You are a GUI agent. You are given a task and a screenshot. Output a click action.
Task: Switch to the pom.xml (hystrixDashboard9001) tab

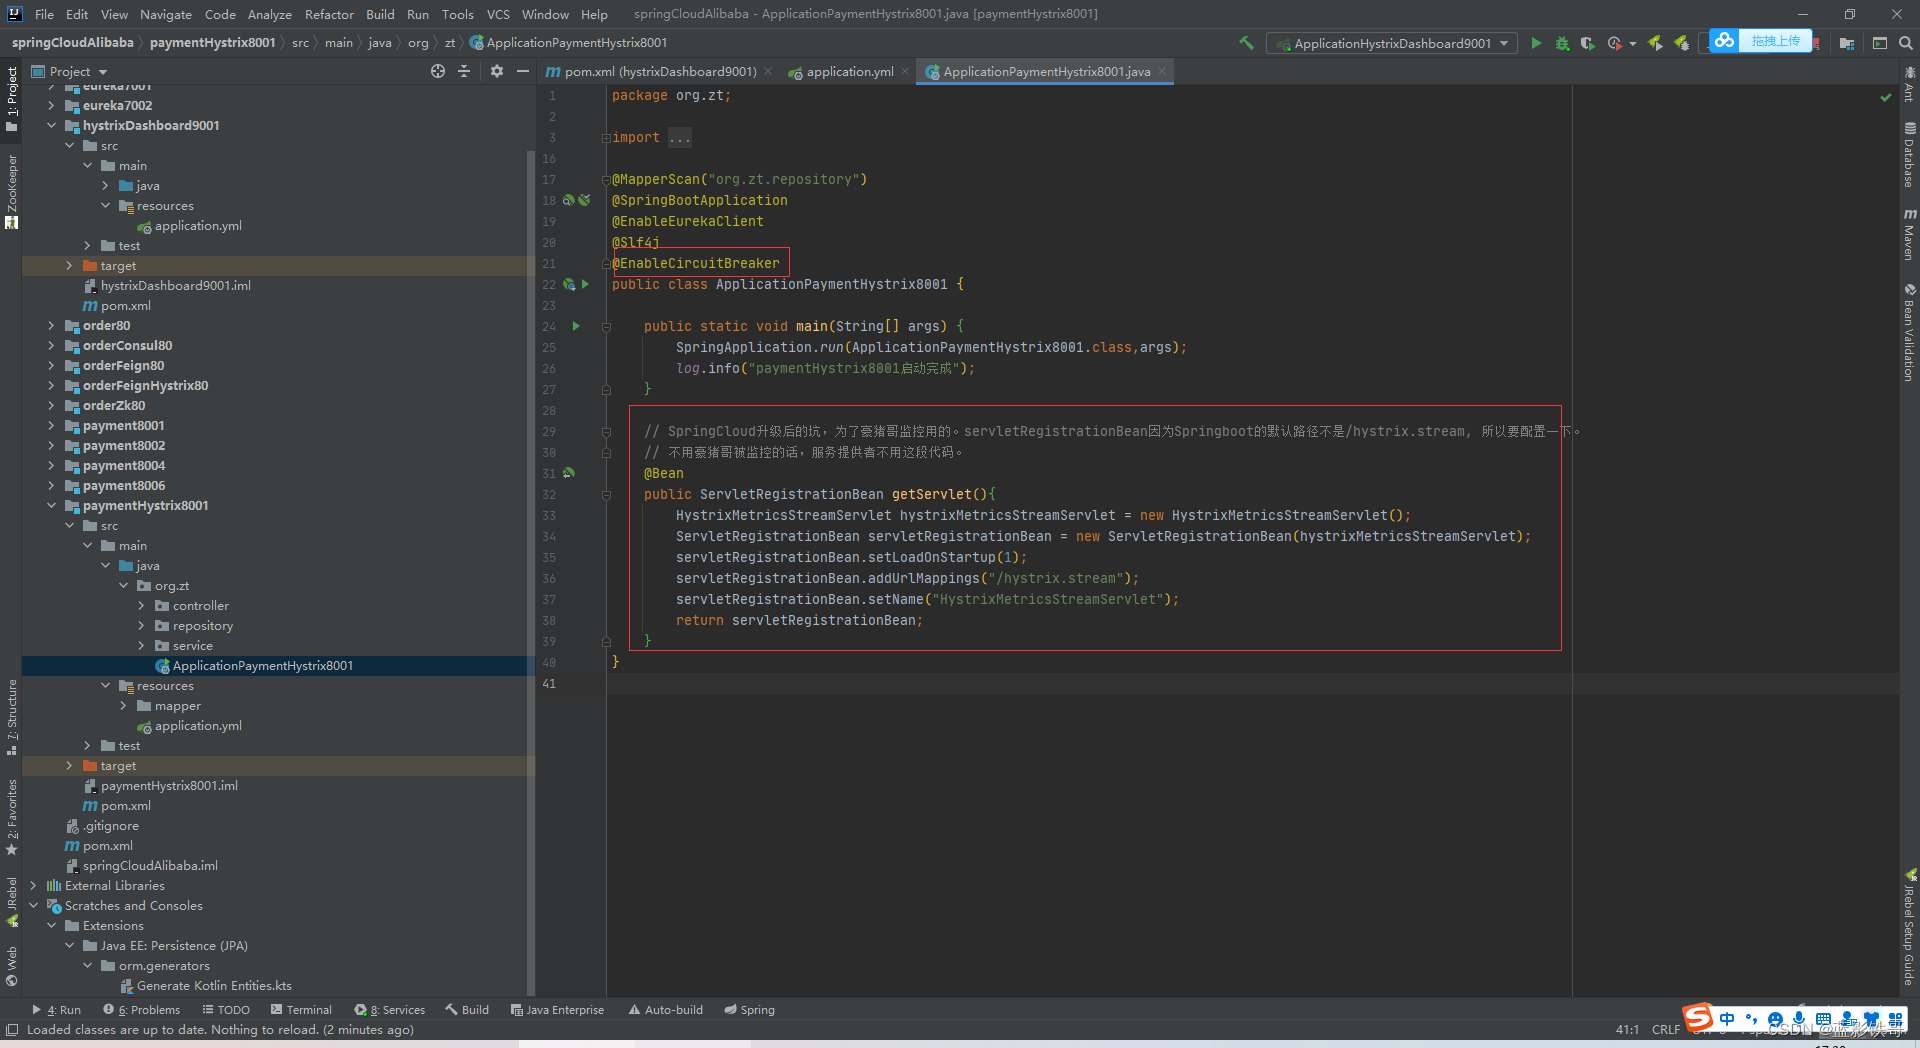coord(660,72)
